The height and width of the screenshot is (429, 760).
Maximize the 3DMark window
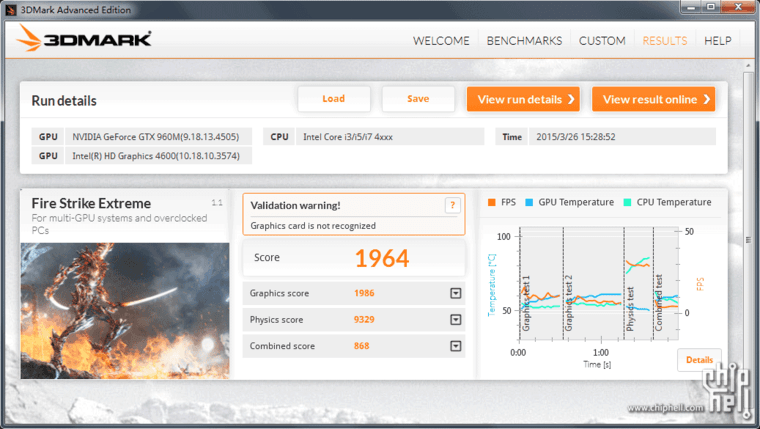(711, 6)
